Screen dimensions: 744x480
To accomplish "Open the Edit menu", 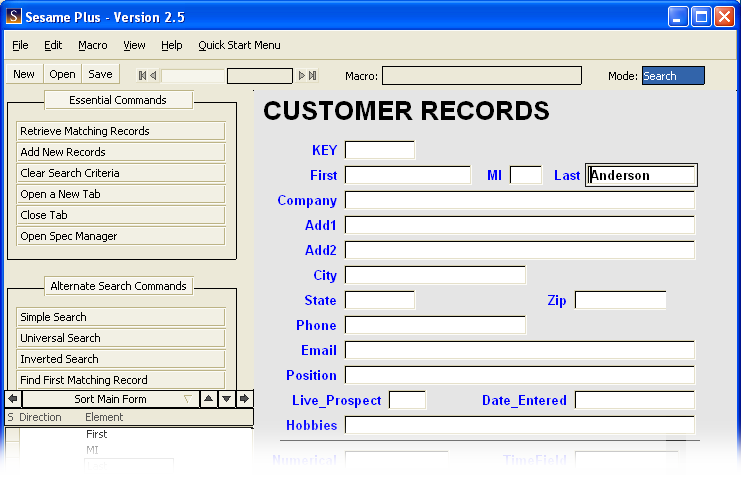I will tap(53, 45).
